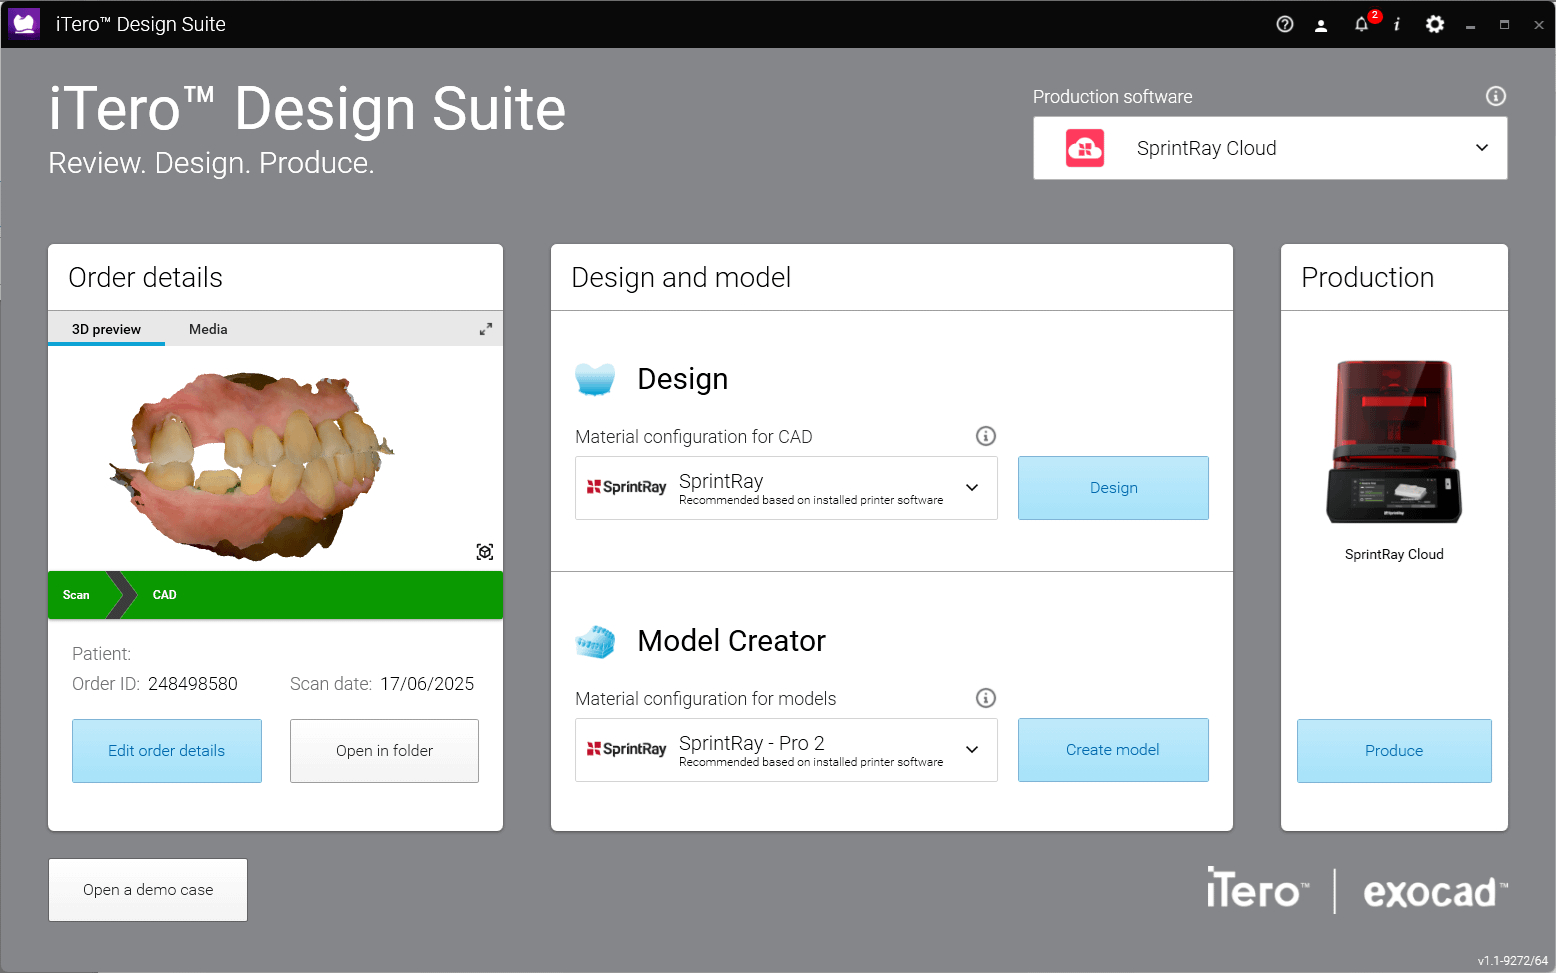1556x973 pixels.
Task: Open the user account icon
Action: click(x=1321, y=24)
